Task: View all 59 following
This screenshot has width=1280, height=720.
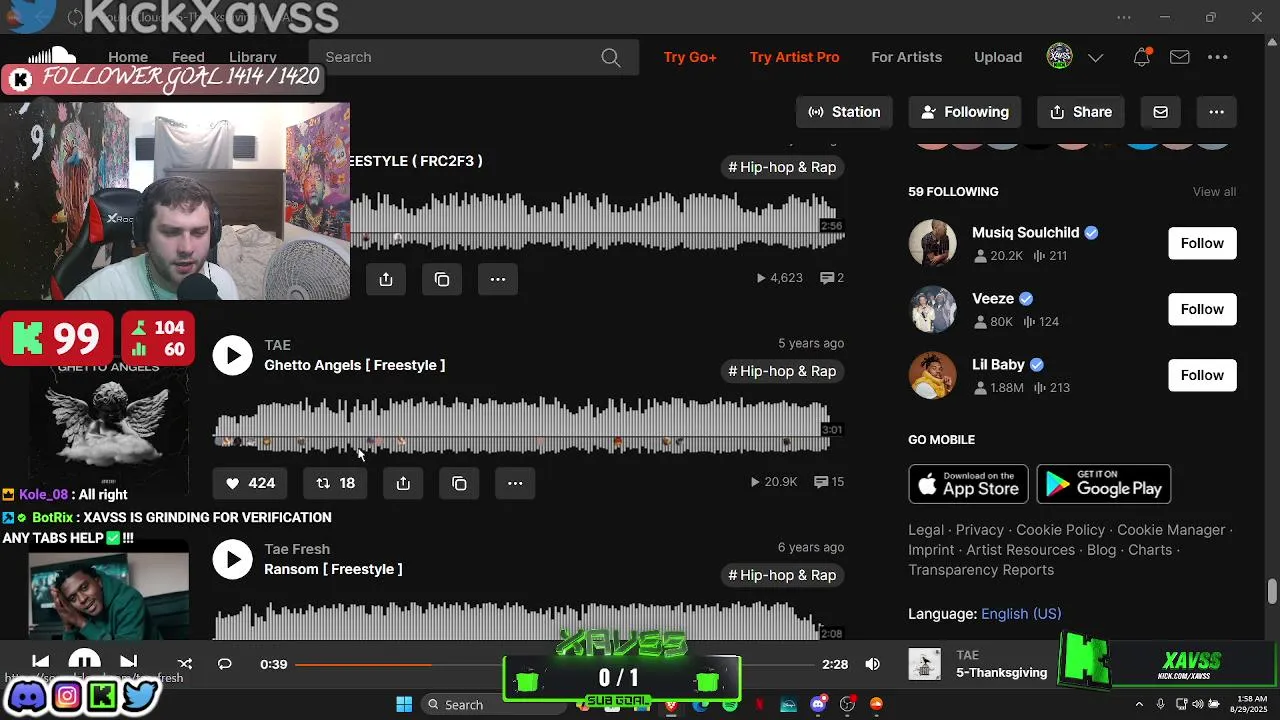Action: click(1214, 192)
